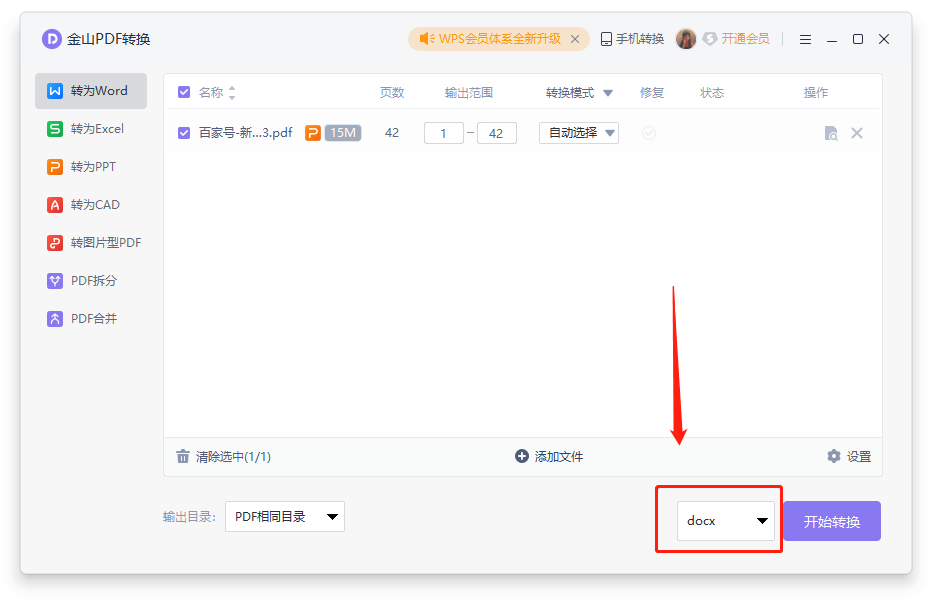Select PDF拆分 in sidebar
This screenshot has height=602, width=932.
coord(91,281)
